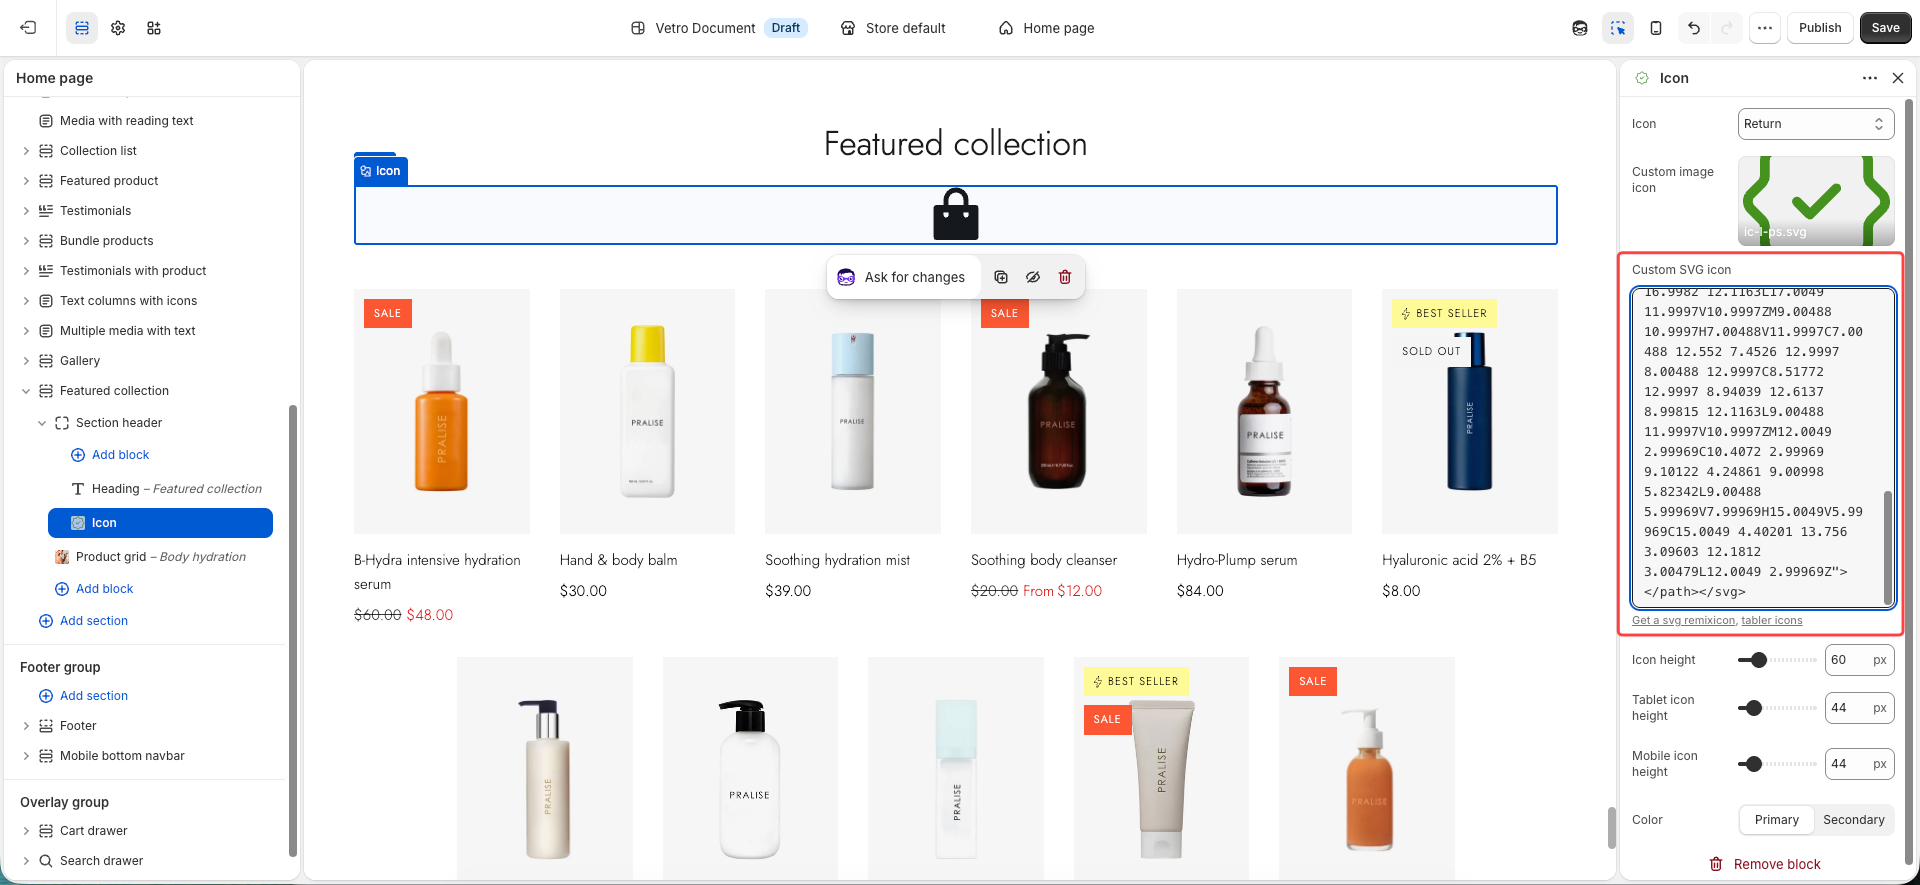Select the Secondary color option
Viewport: 1920px width, 885px height.
pyautogui.click(x=1853, y=820)
